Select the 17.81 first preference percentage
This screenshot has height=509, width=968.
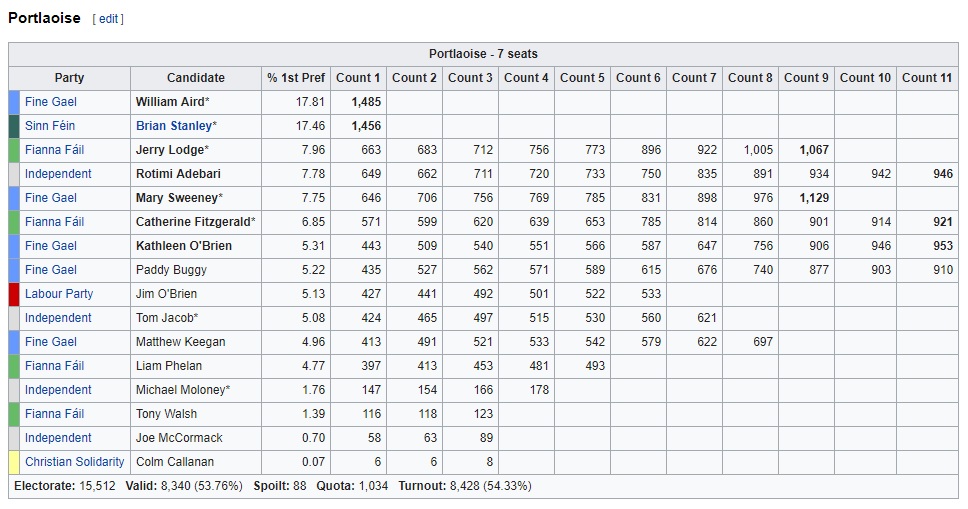coord(311,102)
